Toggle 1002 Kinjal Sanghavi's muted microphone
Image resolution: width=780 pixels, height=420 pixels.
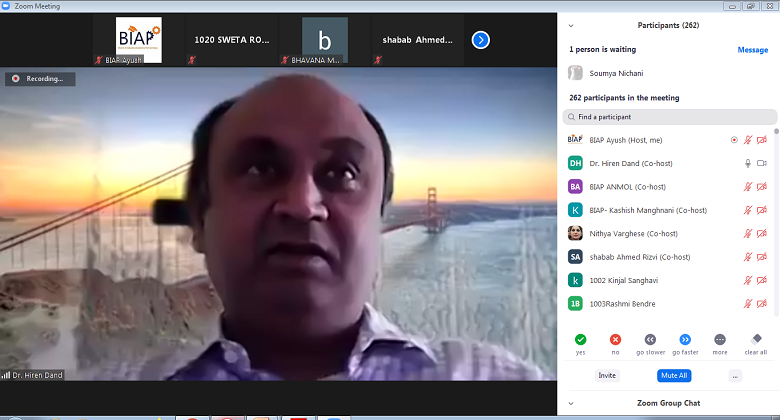747,280
